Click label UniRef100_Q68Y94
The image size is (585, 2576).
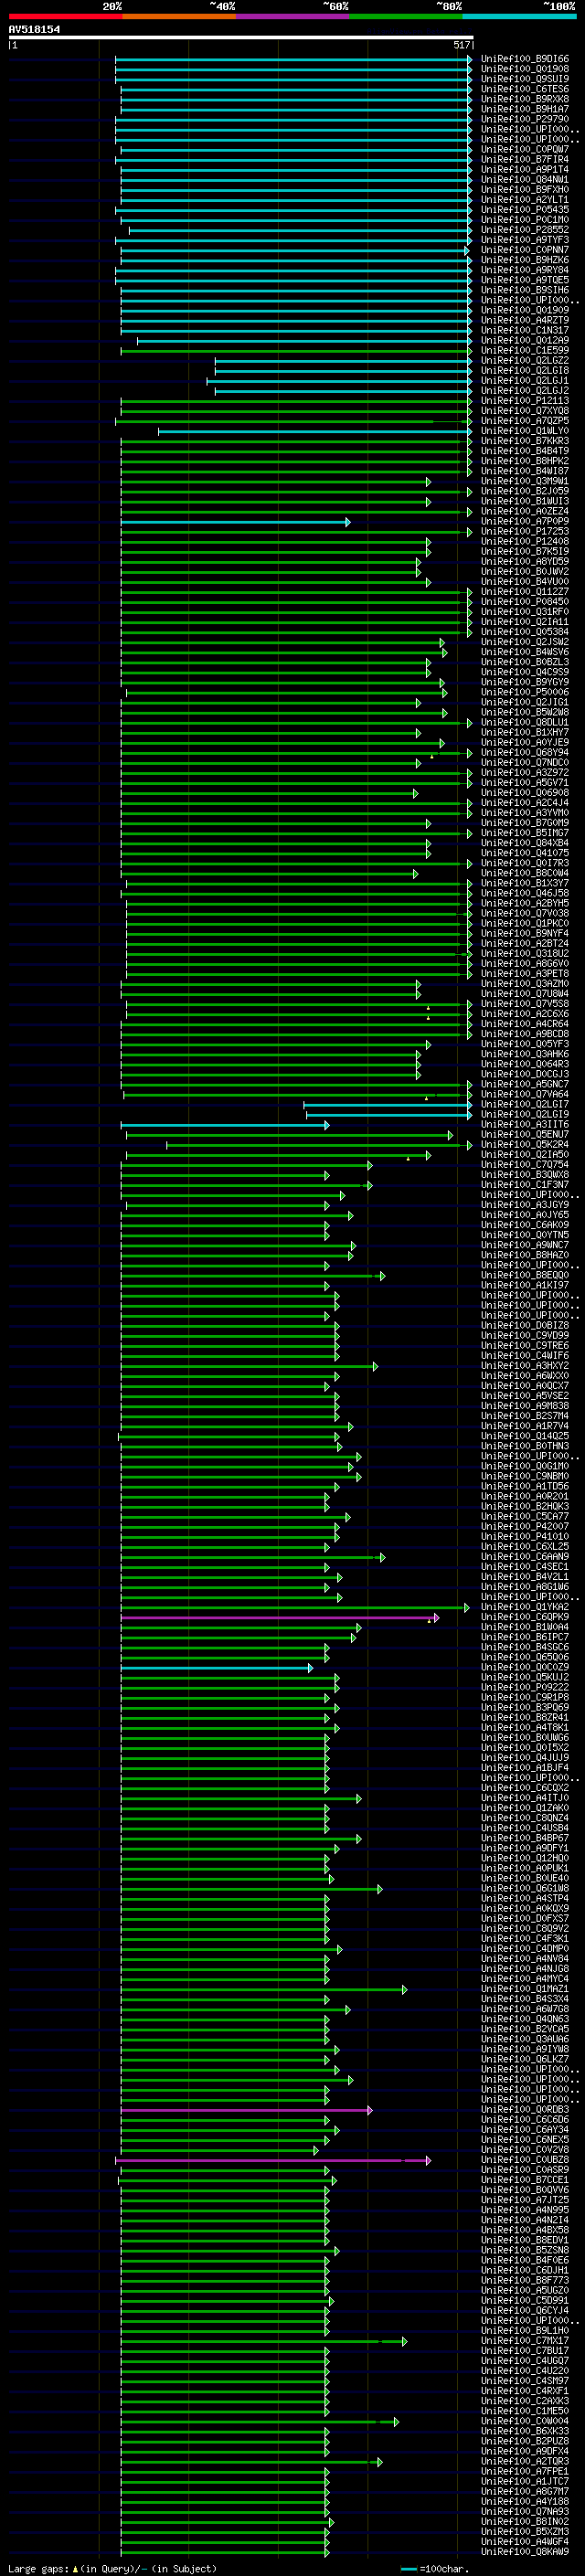[525, 753]
